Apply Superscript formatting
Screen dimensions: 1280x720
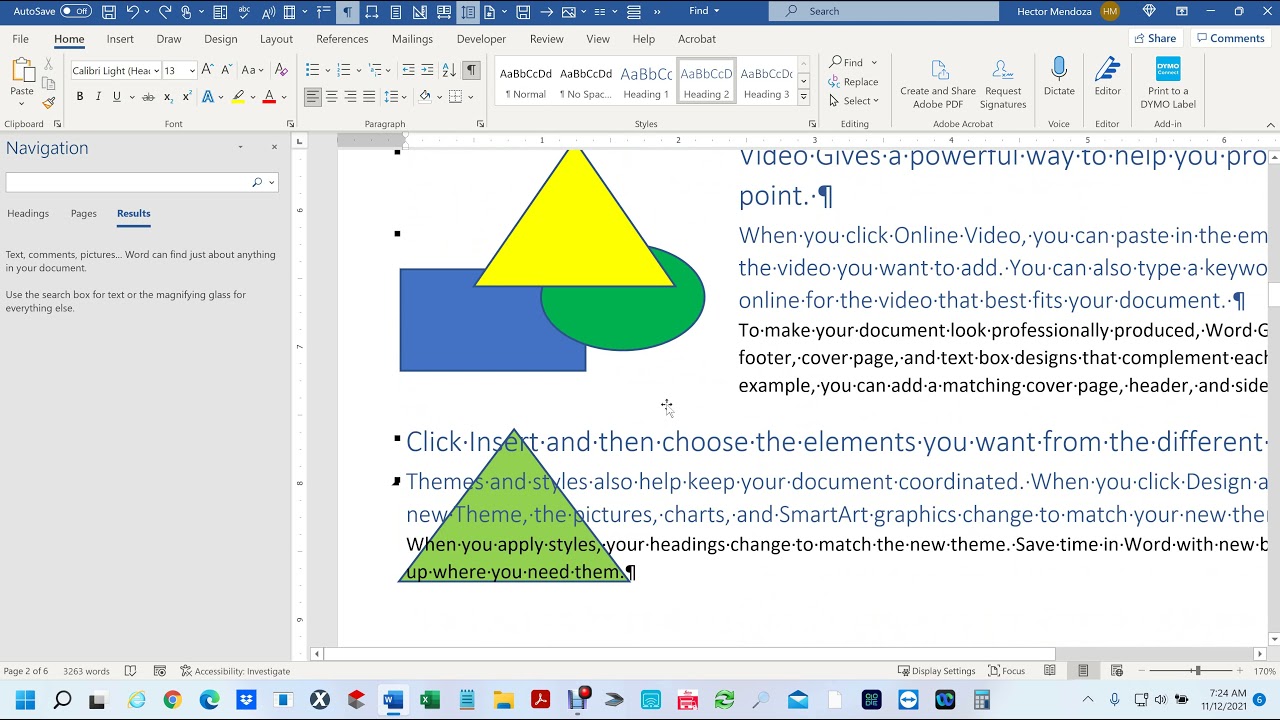click(186, 97)
